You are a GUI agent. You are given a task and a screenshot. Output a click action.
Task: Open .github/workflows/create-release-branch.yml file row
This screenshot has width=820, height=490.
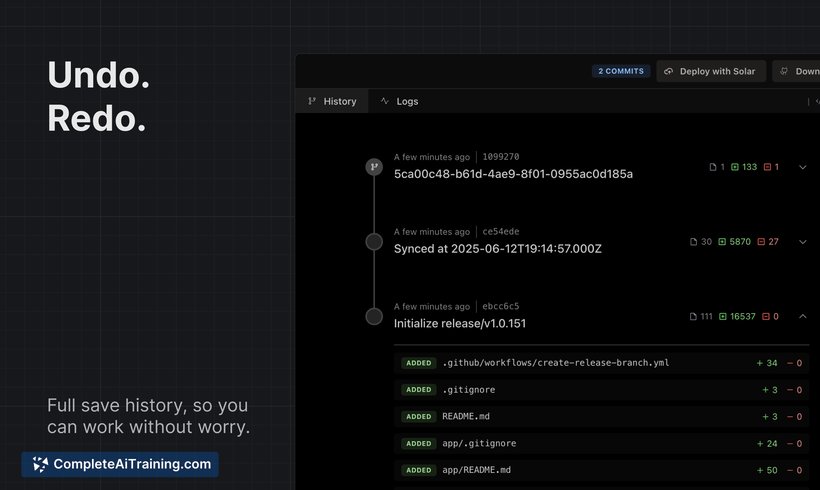point(601,363)
